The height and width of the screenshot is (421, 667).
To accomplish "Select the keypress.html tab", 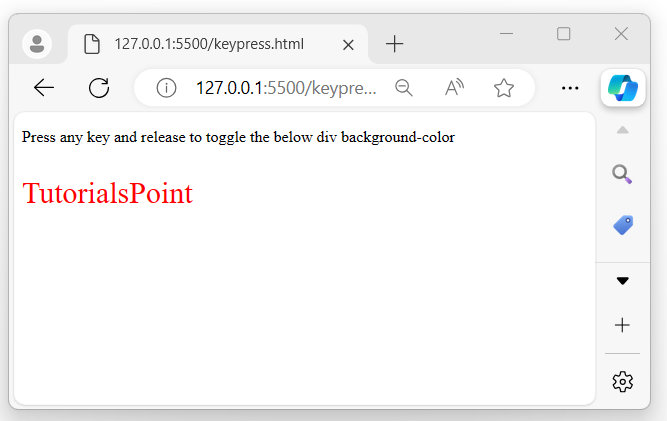I will [x=218, y=44].
